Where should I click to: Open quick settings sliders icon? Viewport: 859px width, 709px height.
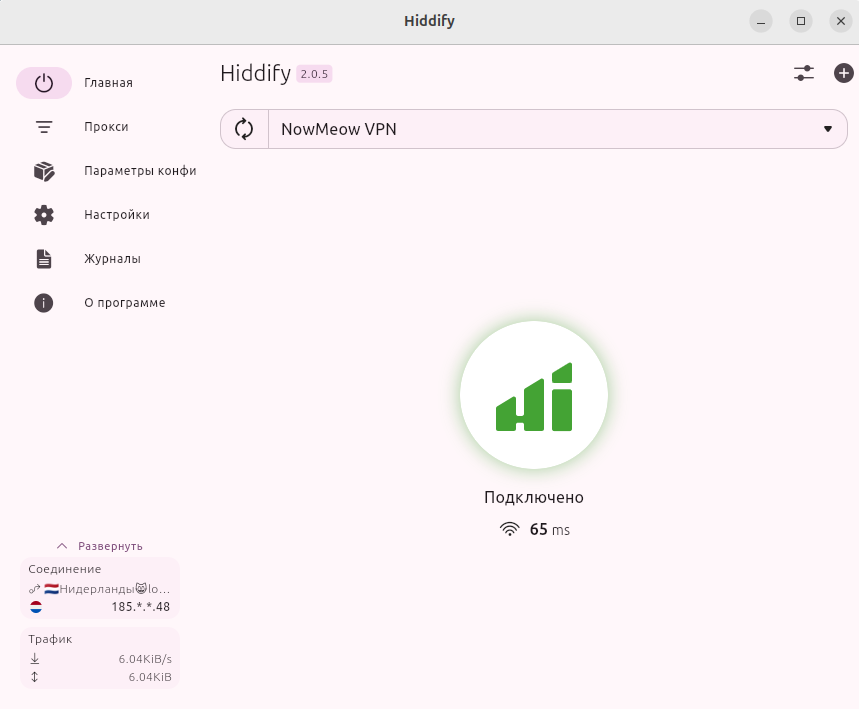click(x=804, y=73)
